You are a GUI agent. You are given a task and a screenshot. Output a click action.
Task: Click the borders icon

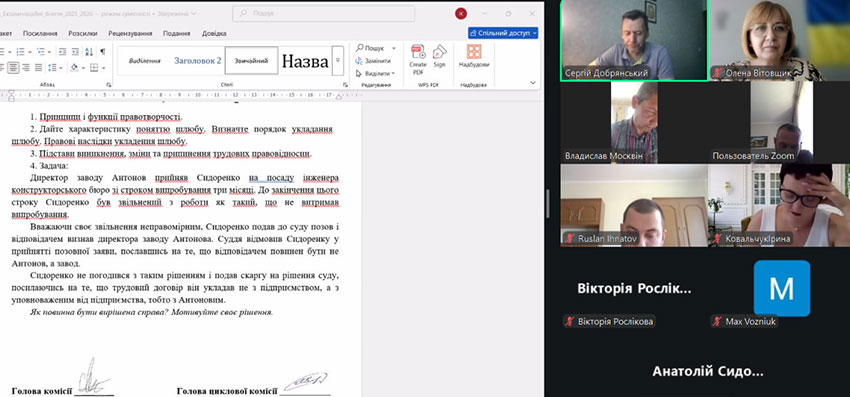coord(94,67)
